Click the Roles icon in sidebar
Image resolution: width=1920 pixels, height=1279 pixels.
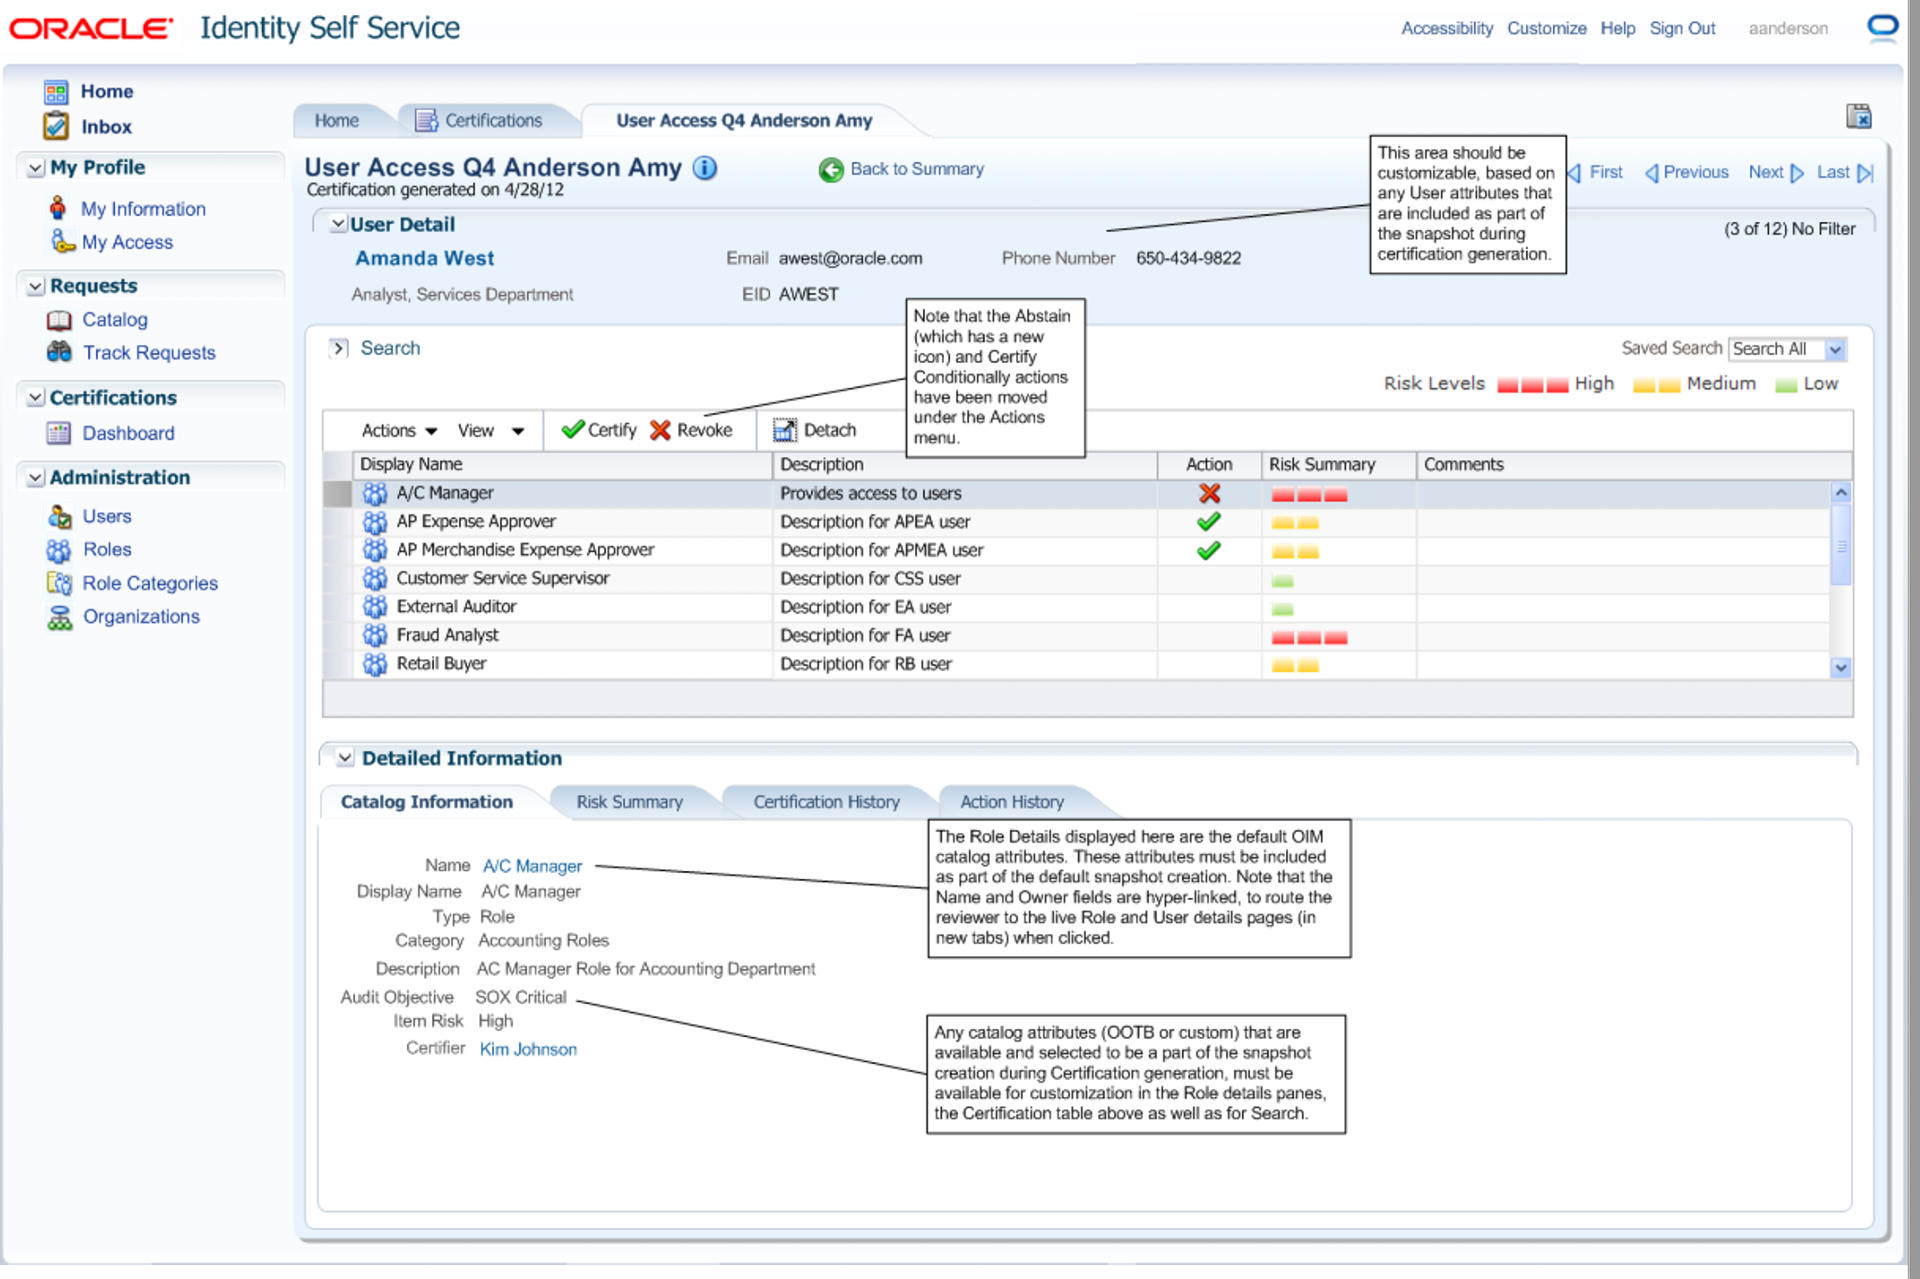59,550
